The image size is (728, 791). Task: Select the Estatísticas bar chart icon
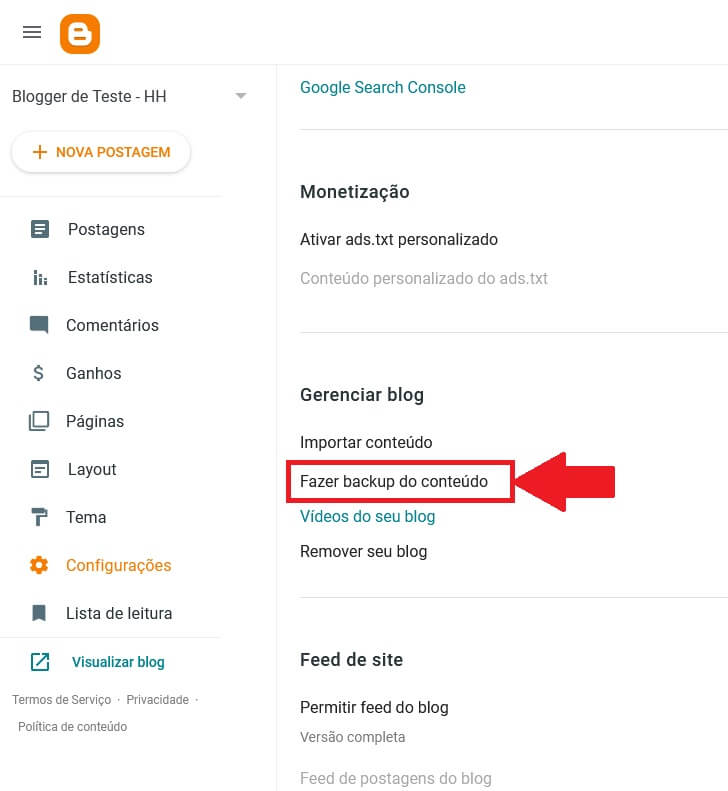40,277
